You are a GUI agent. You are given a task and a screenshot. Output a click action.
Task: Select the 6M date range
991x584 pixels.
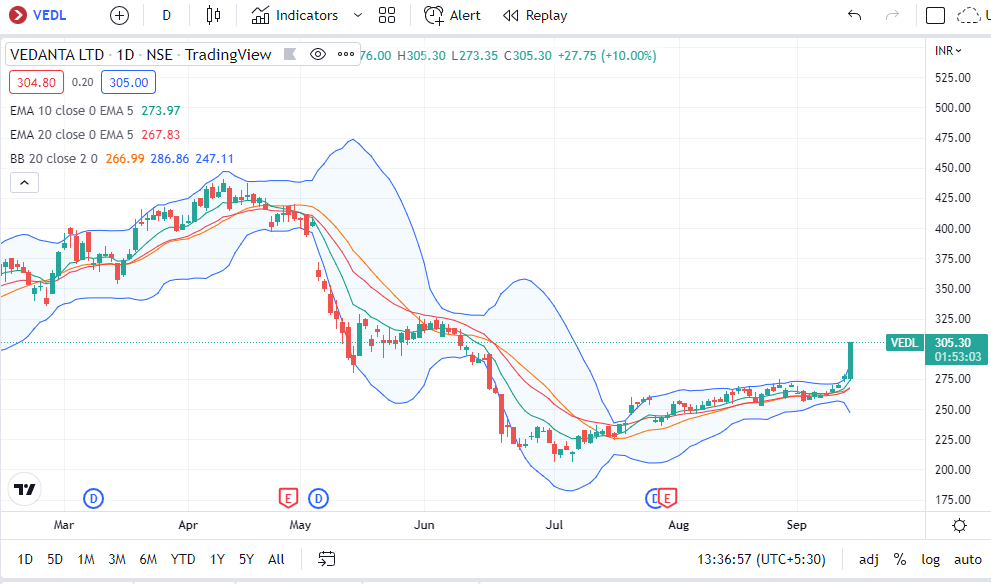point(148,559)
